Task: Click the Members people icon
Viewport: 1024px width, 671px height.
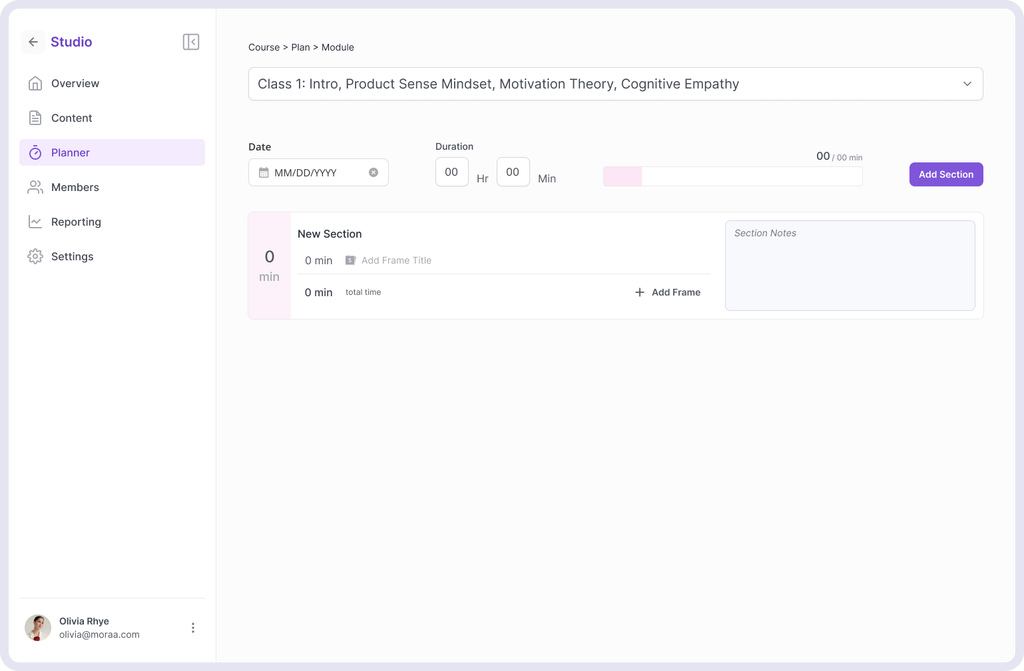Action: (x=35, y=187)
